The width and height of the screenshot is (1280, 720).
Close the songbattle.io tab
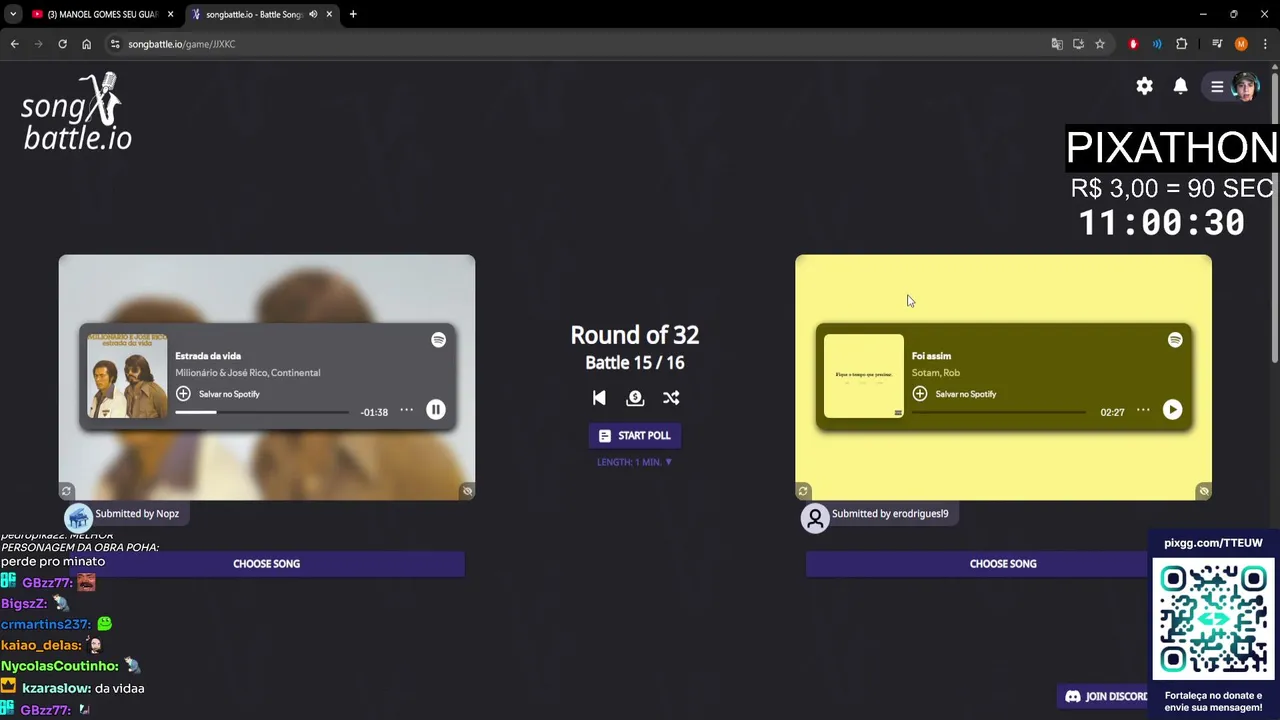tap(329, 14)
